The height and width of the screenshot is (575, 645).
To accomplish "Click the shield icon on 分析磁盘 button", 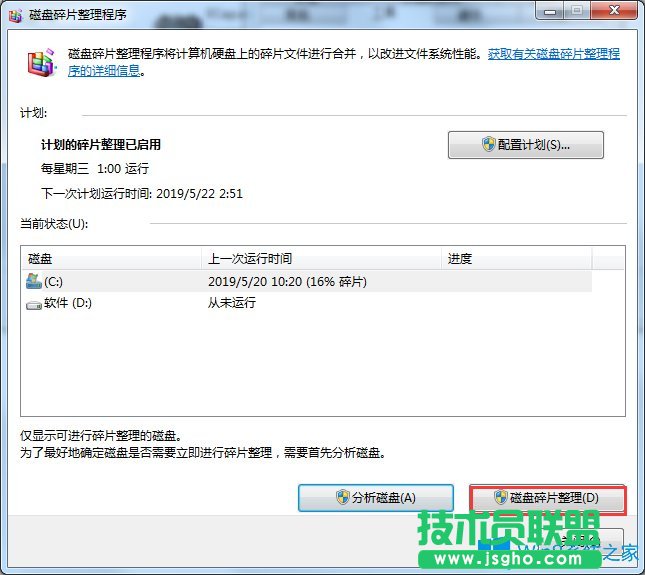I will [x=343, y=497].
